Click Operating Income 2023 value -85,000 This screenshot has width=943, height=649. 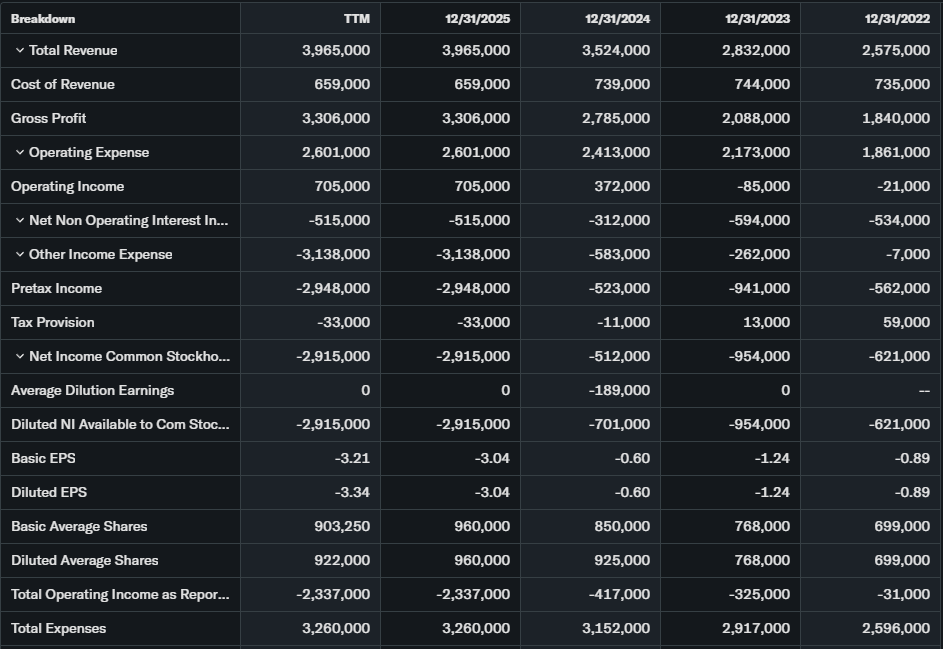pos(763,186)
